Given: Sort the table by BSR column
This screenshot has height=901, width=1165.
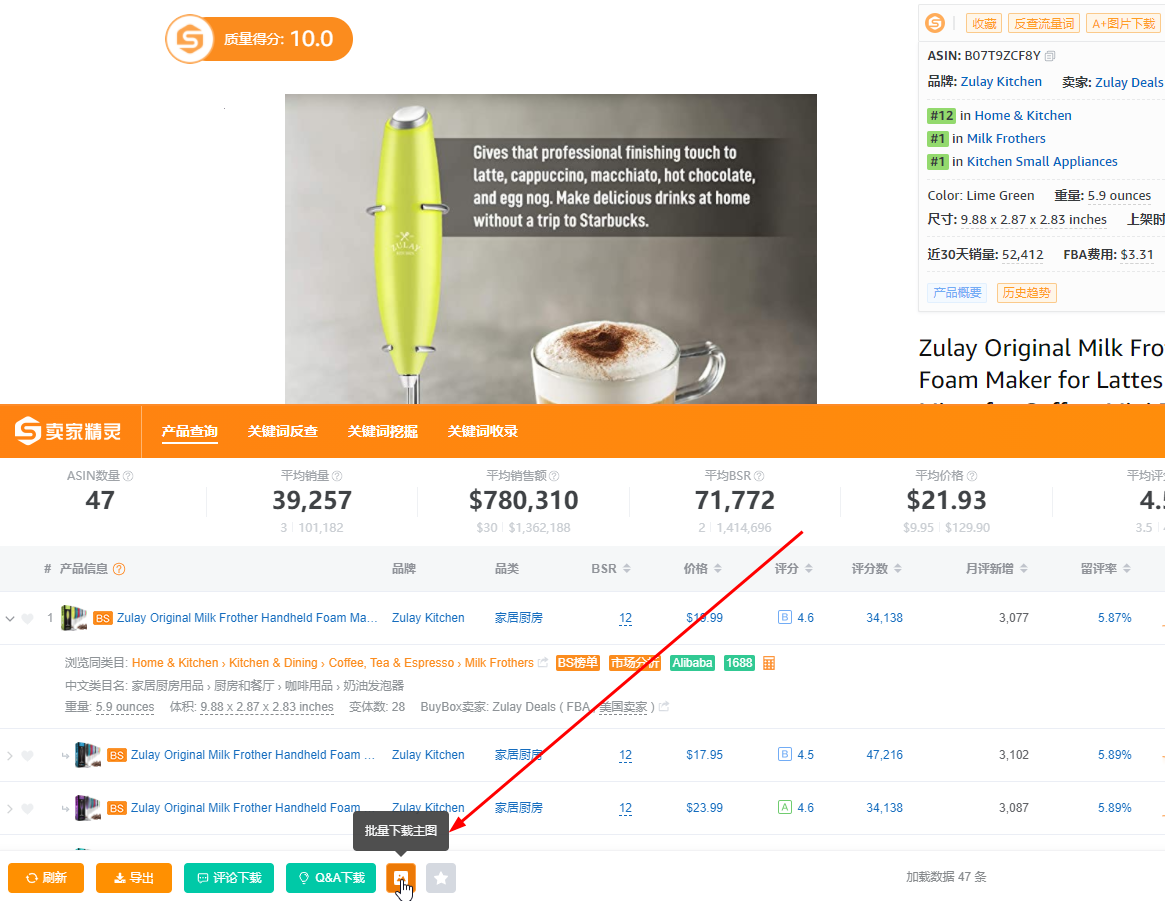Looking at the screenshot, I should click(610, 568).
